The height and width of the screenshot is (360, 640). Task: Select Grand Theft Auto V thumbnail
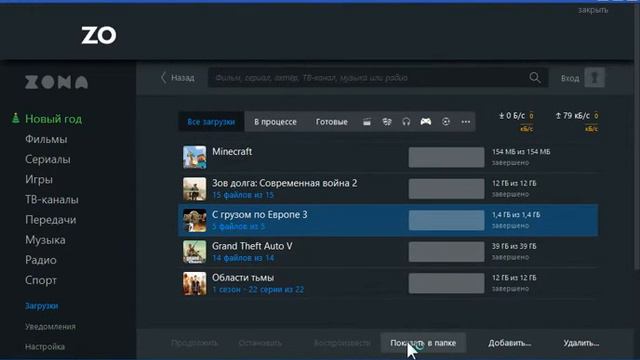click(x=194, y=251)
